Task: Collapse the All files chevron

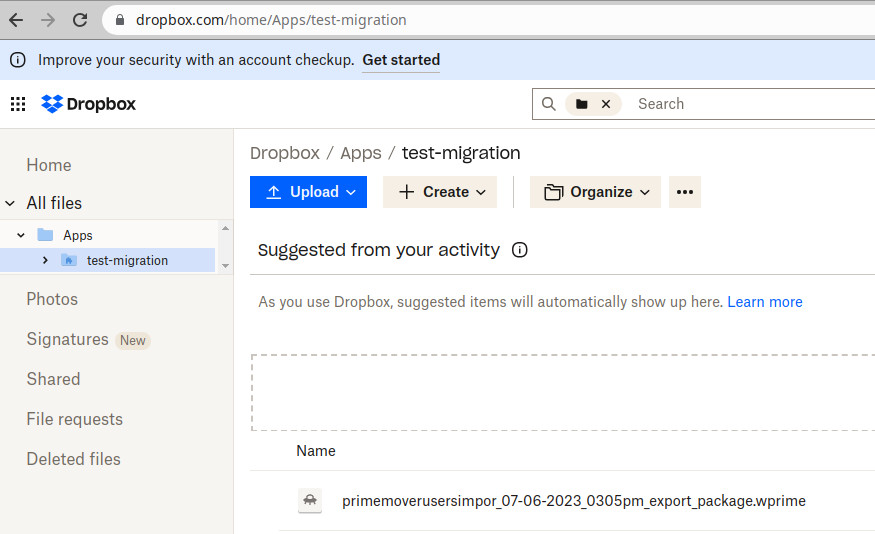Action: click(10, 203)
